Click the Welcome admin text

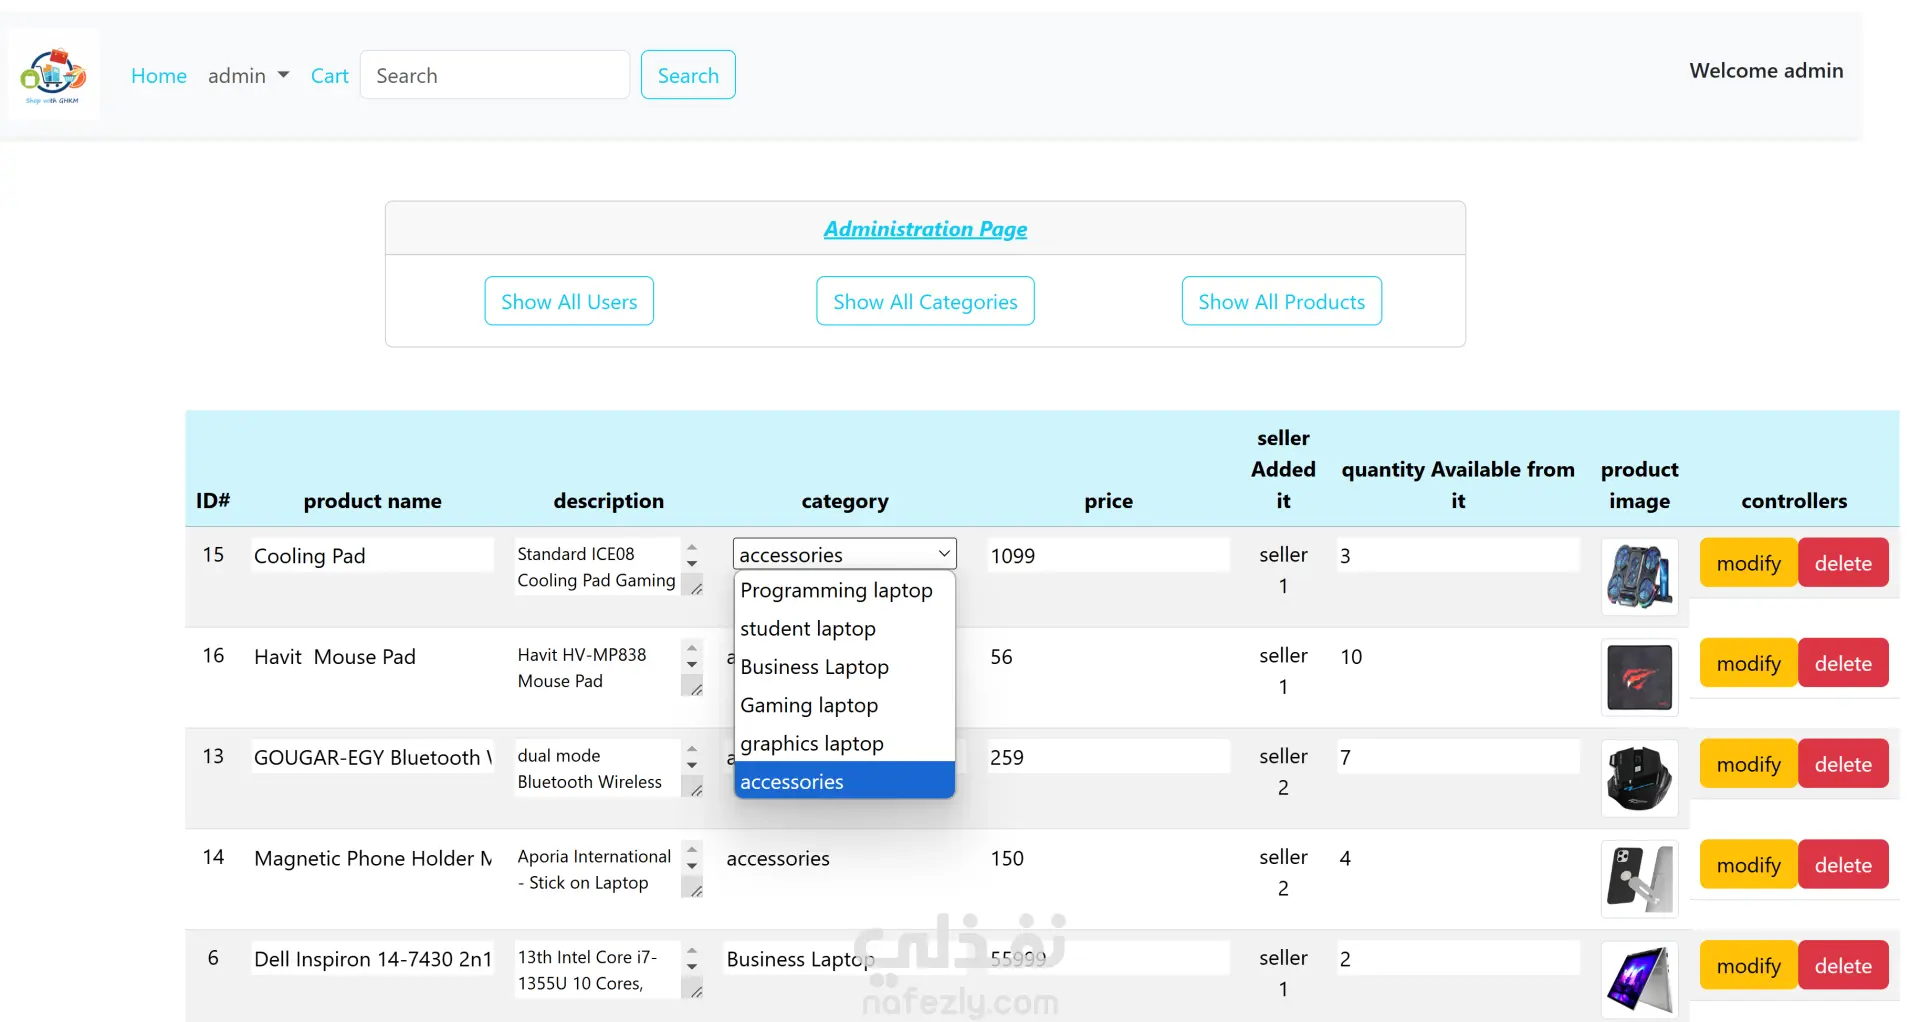pyautogui.click(x=1766, y=71)
